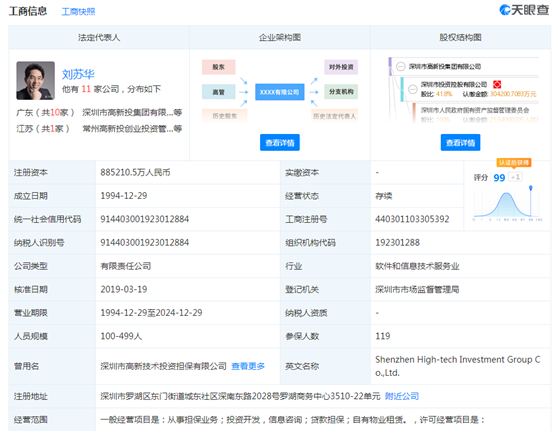Click business status value 存续
Image resolution: width=558 pixels, height=433 pixels.
coord(384,196)
